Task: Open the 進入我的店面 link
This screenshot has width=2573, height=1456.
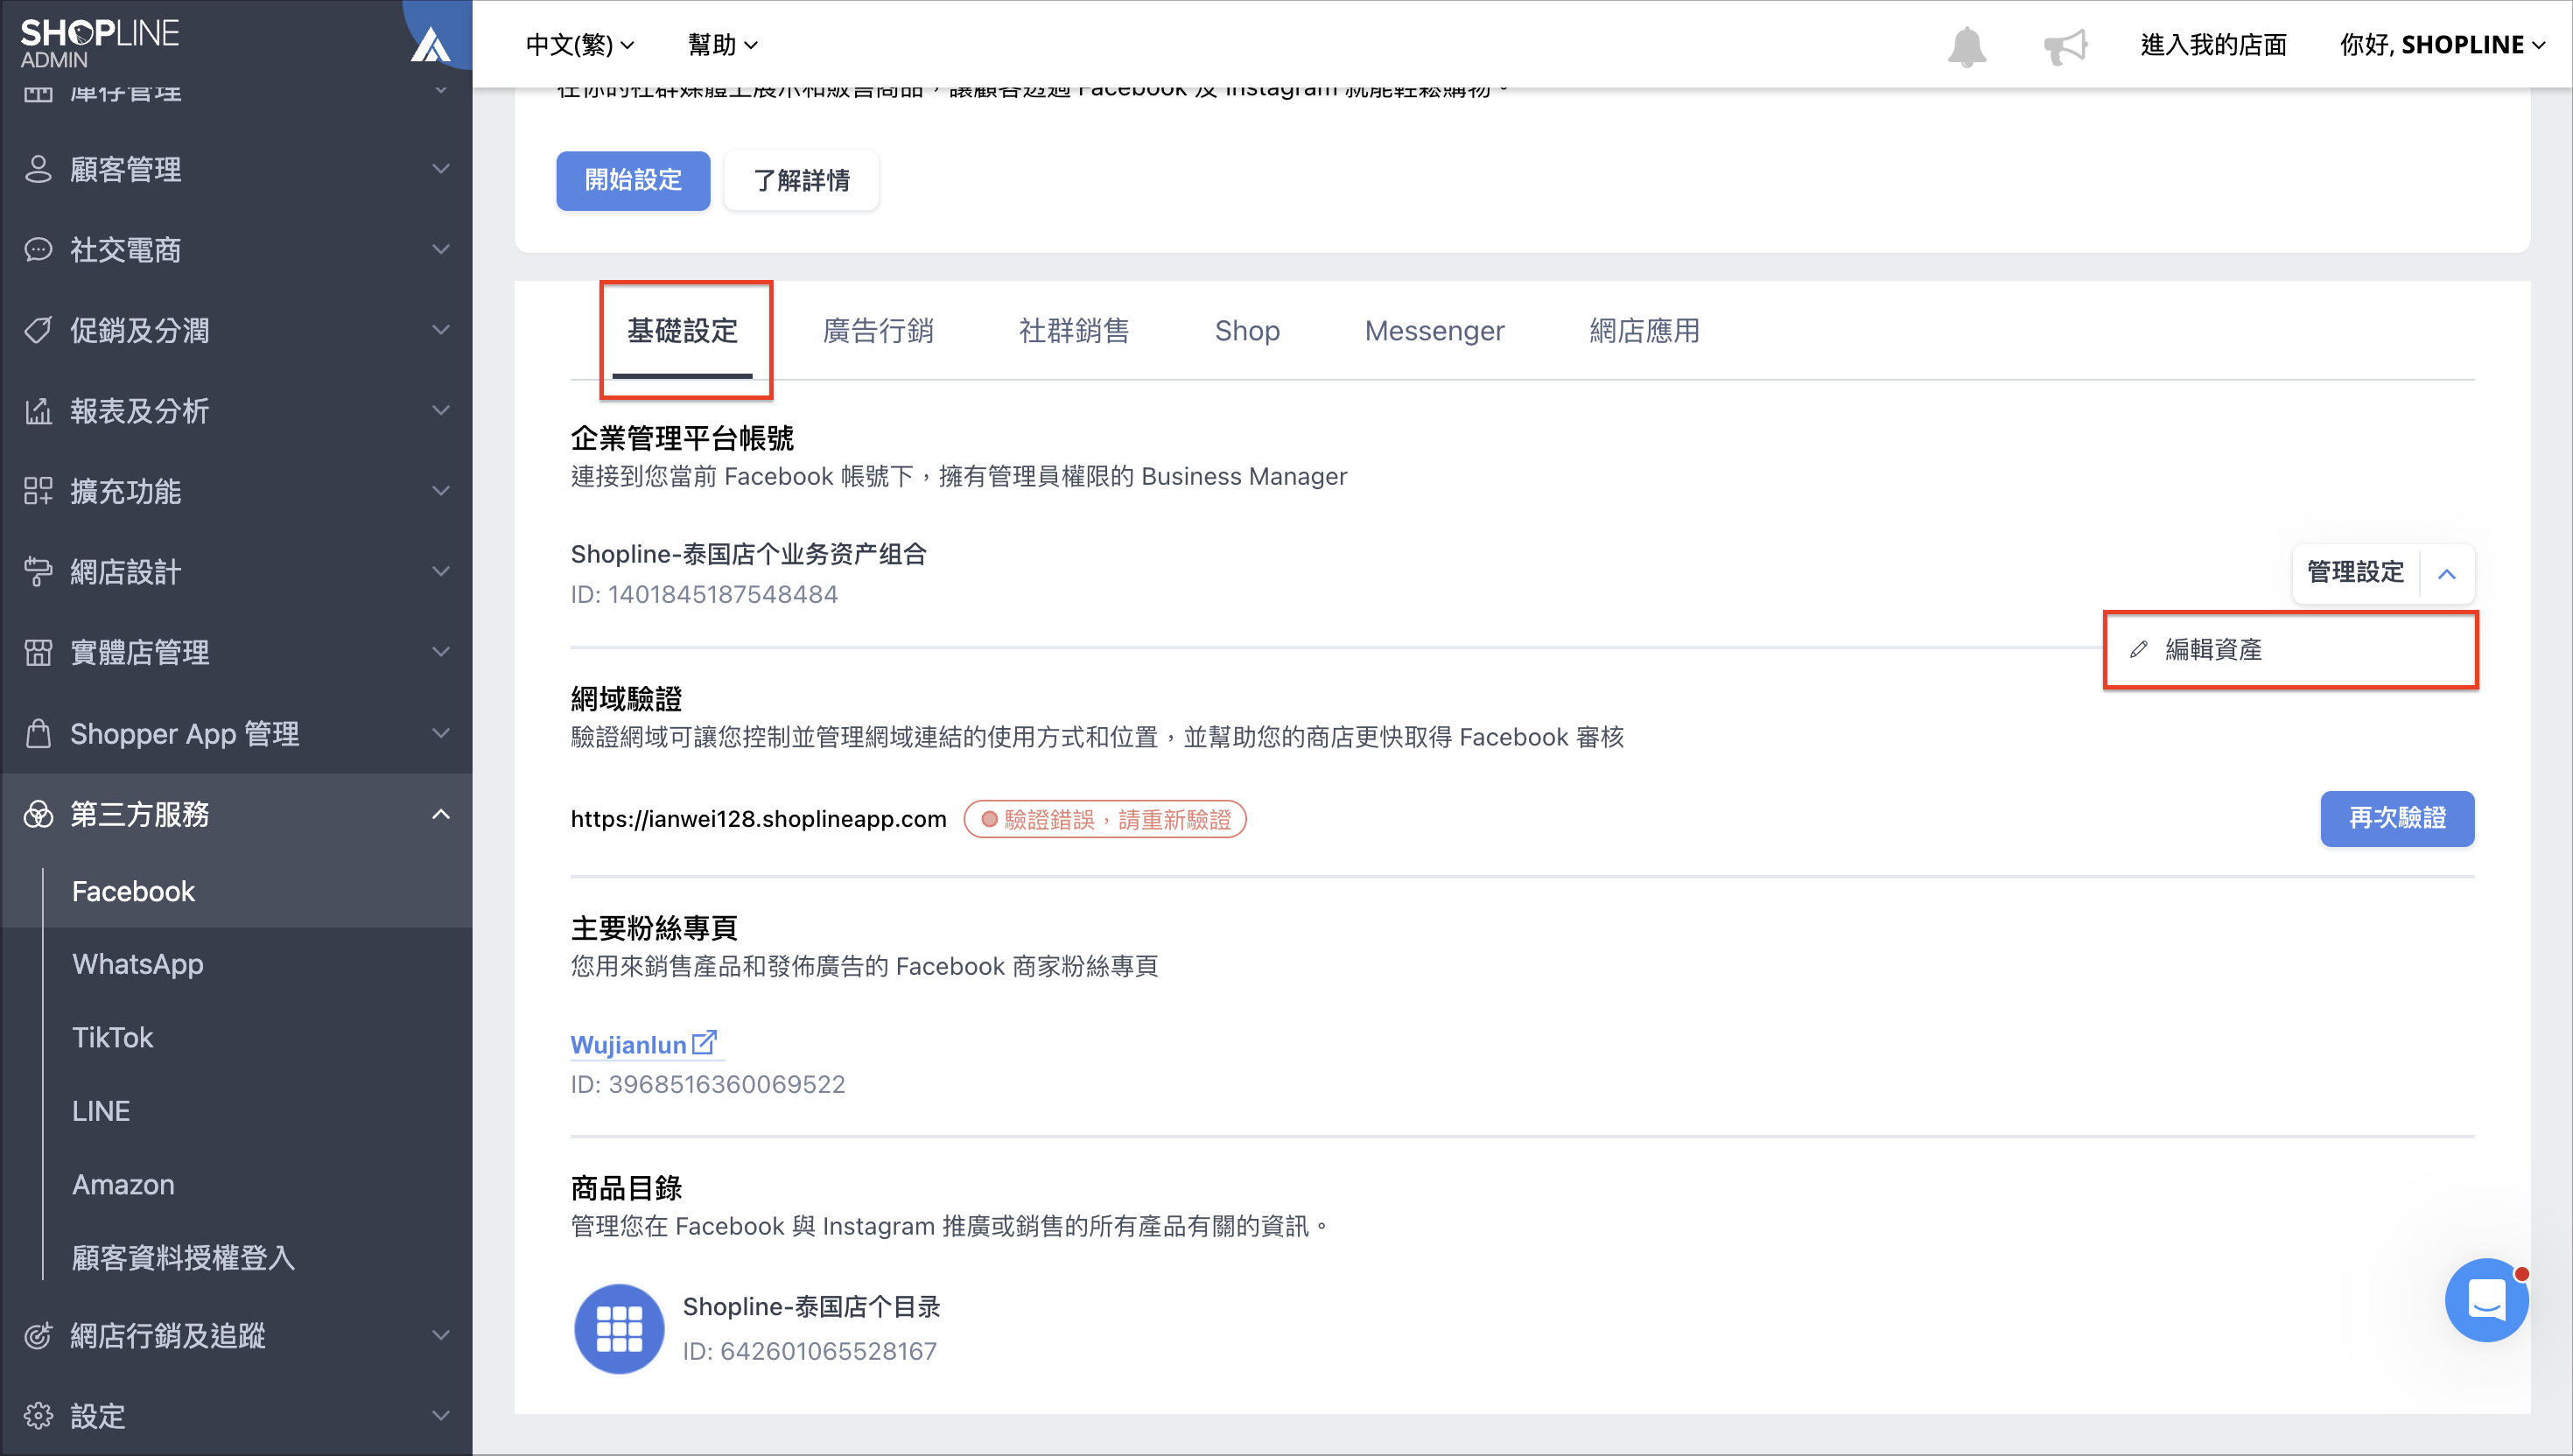Action: point(2213,45)
